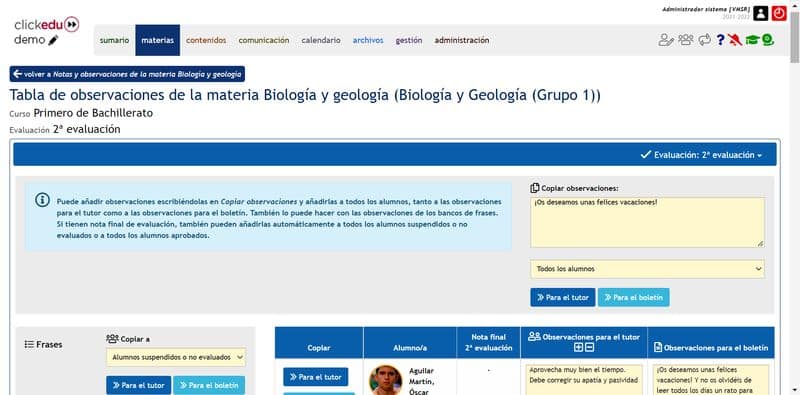Open Alumnos suspendidos o no evaluados dropdown

tap(176, 357)
